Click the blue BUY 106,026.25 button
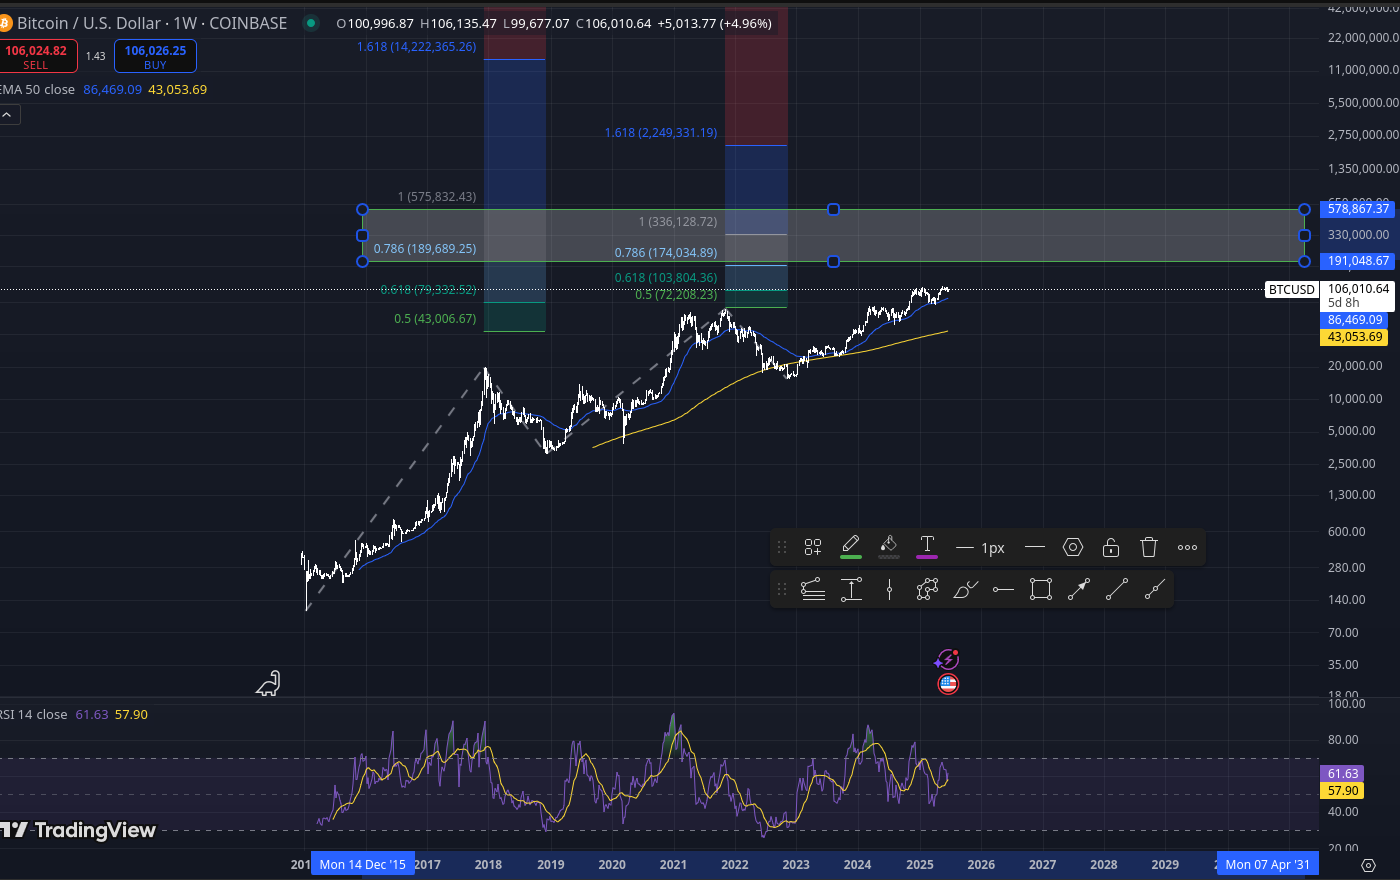 click(x=155, y=56)
